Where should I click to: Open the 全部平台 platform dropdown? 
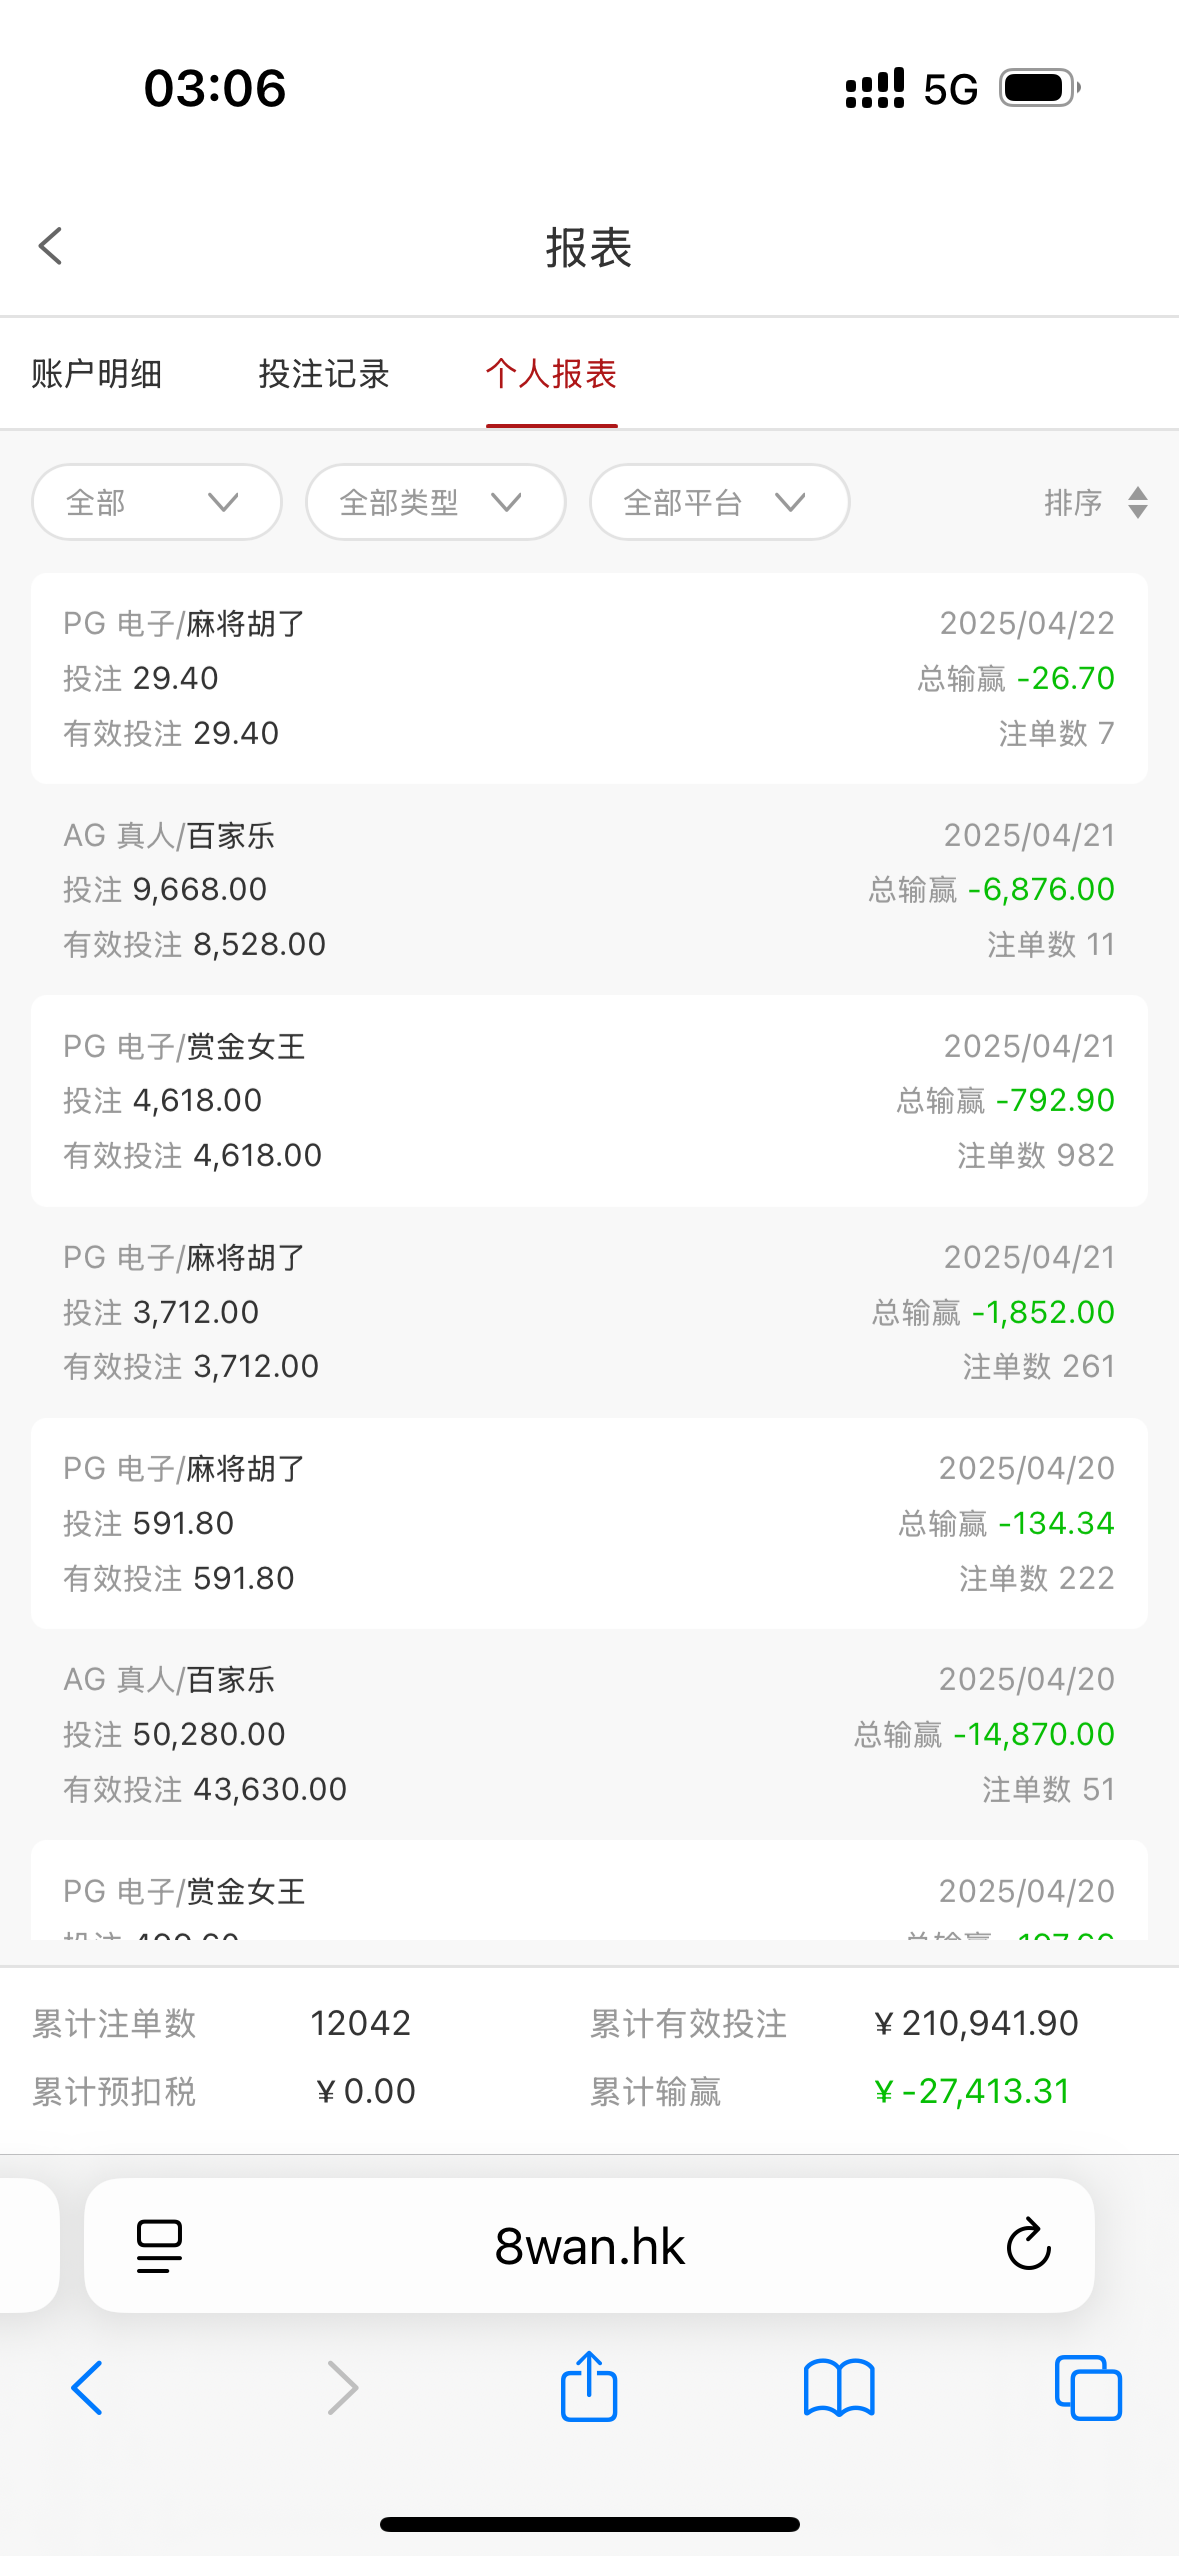click(719, 502)
